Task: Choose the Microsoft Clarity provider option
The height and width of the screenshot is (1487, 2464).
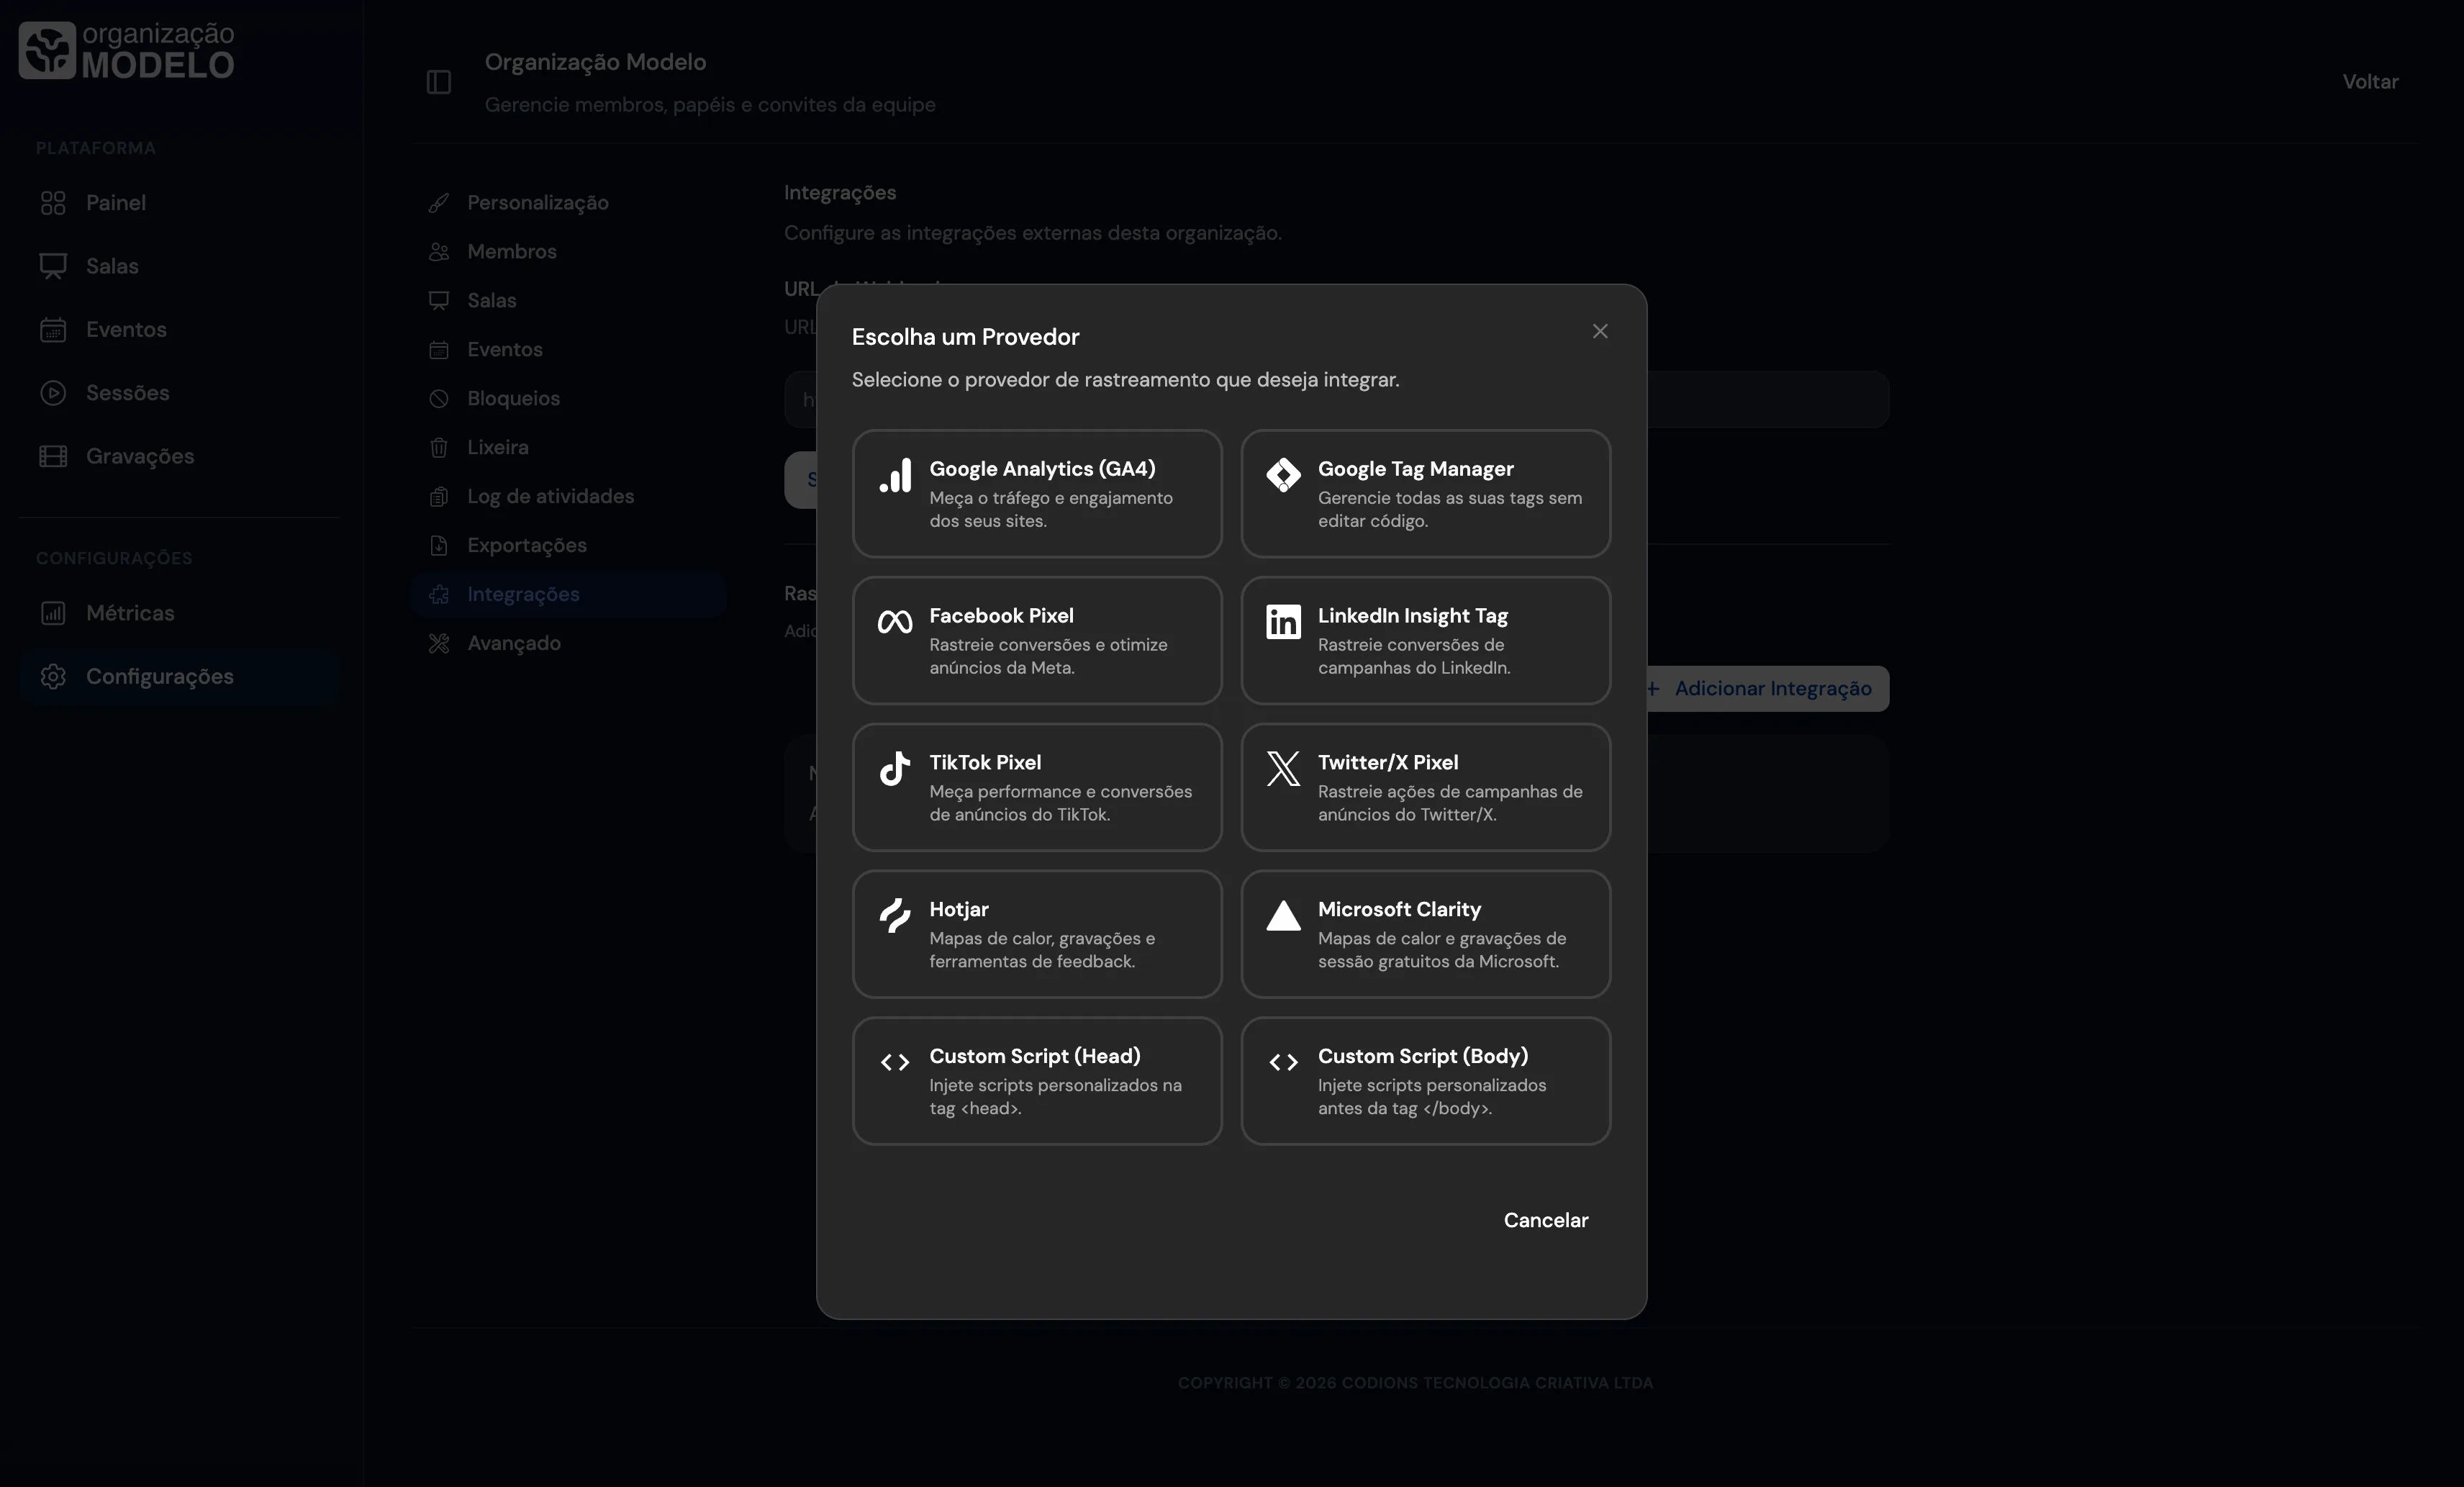Action: pyautogui.click(x=1425, y=934)
